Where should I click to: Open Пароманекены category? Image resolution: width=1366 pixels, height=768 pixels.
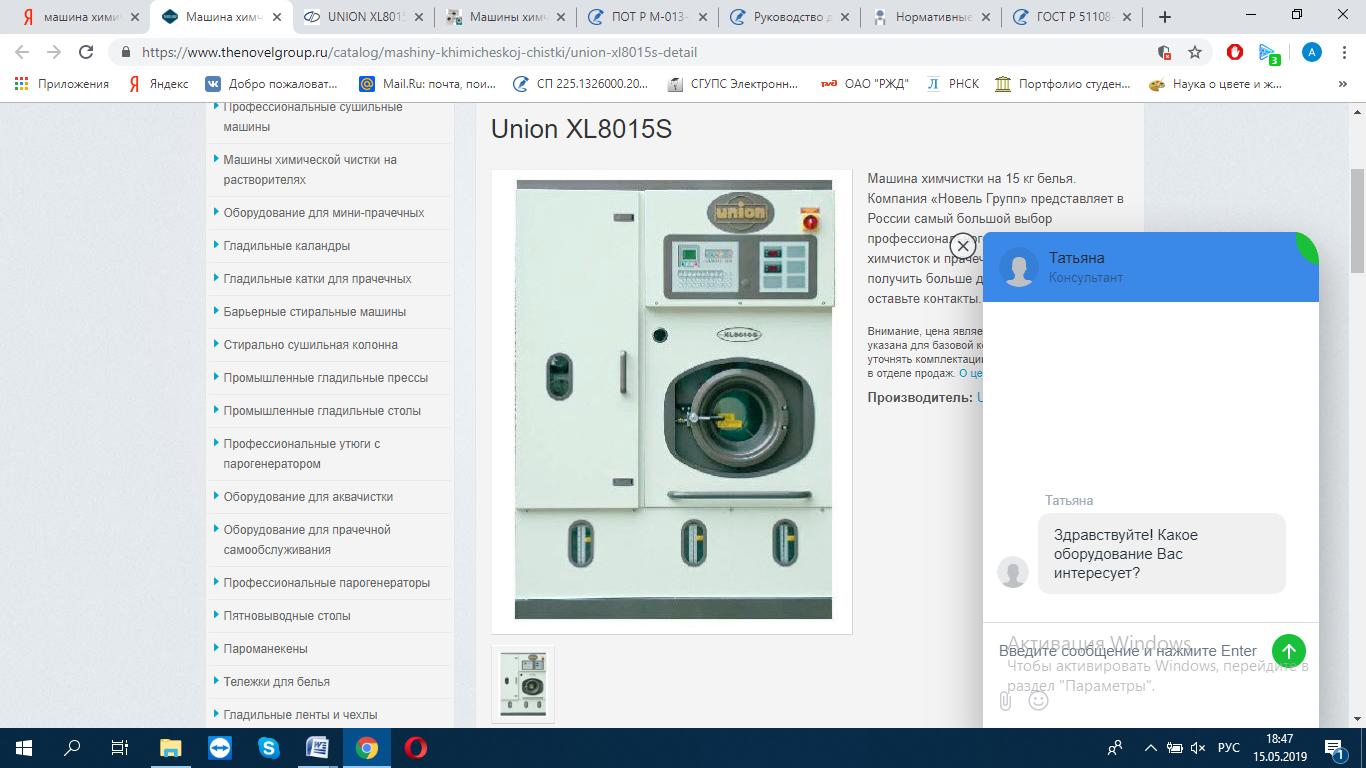click(x=265, y=649)
